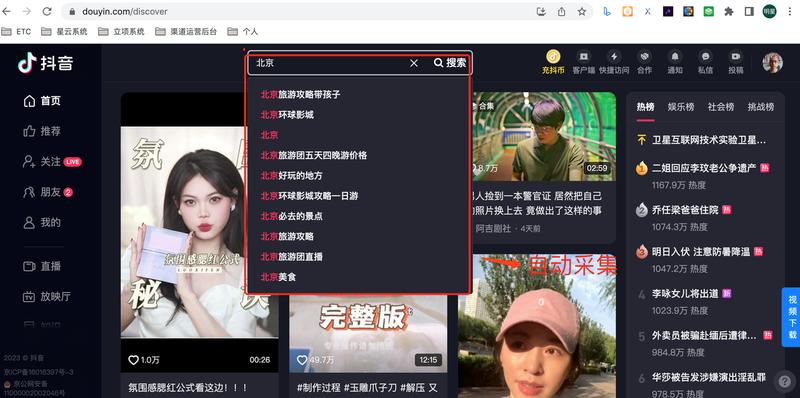Image resolution: width=800 pixels, height=398 pixels.
Task: Select suggestion 北京旅游攻略
Action: click(x=287, y=236)
